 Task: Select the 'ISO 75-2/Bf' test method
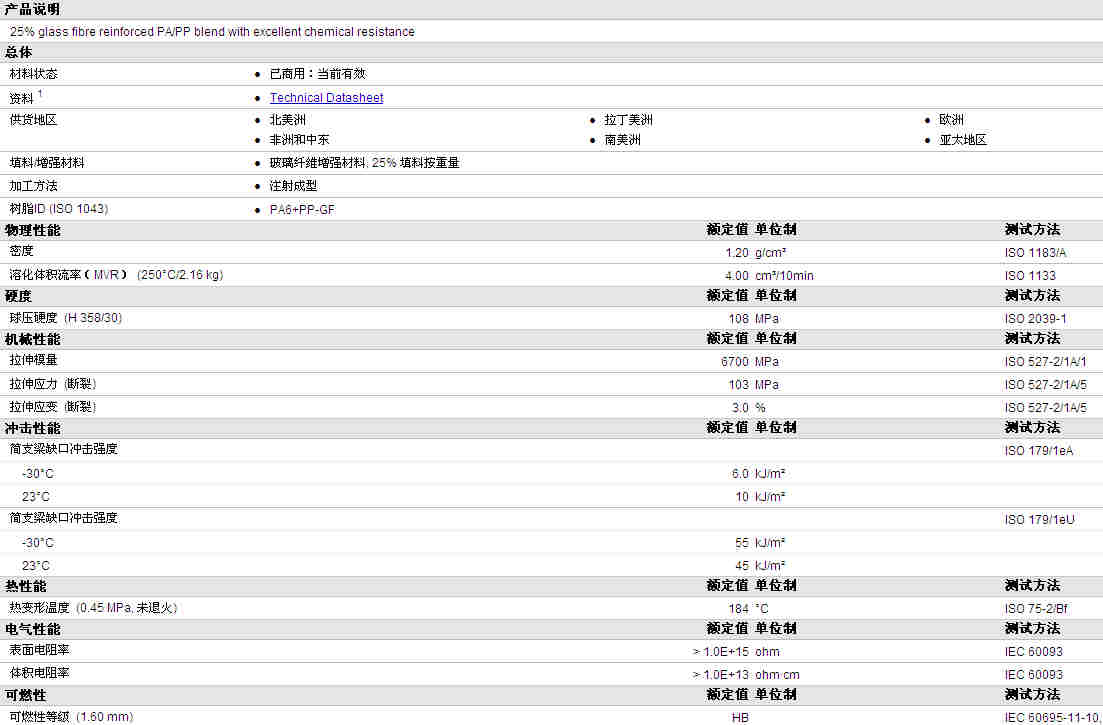tap(1036, 608)
